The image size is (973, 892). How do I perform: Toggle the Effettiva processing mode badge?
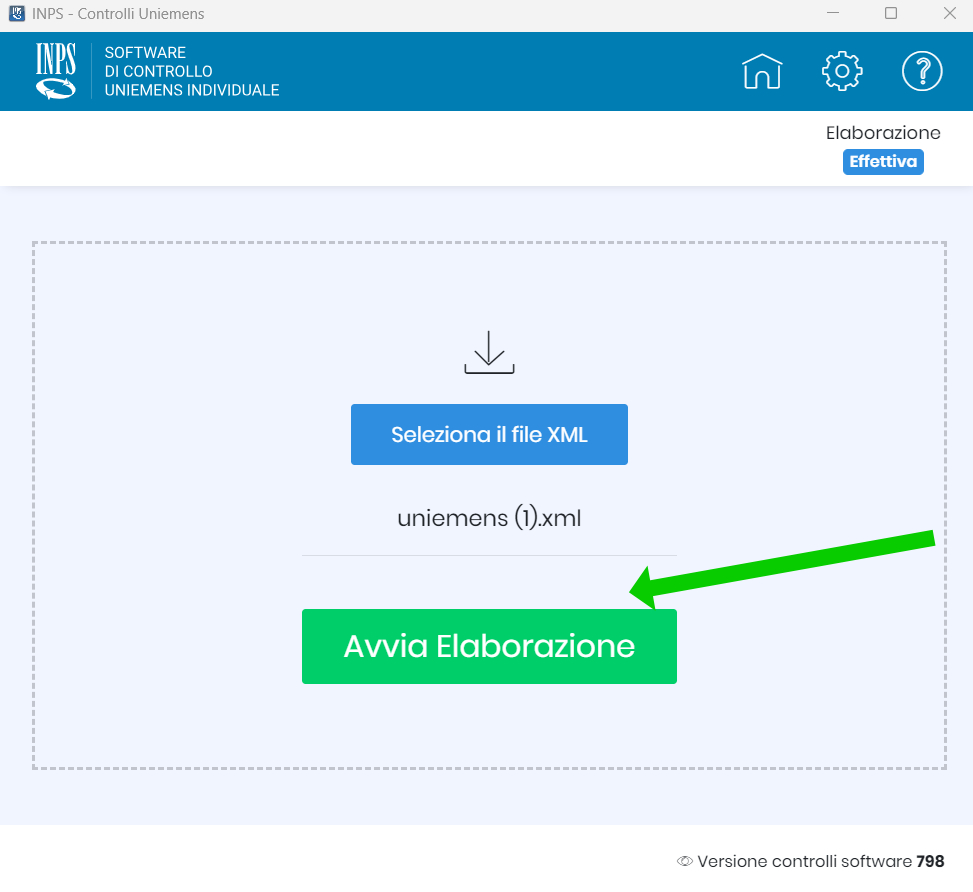[882, 161]
